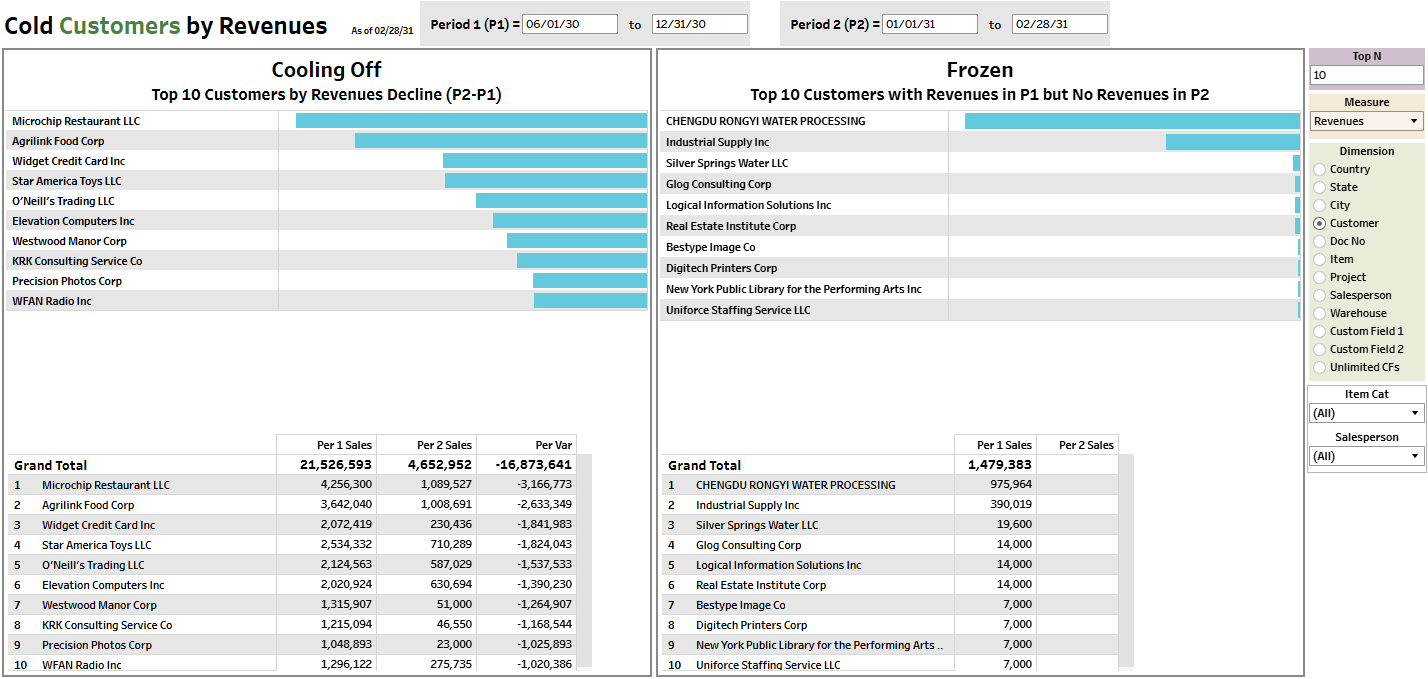The image size is (1428, 679).
Task: Click the Period 2 end date field
Action: click(1059, 24)
